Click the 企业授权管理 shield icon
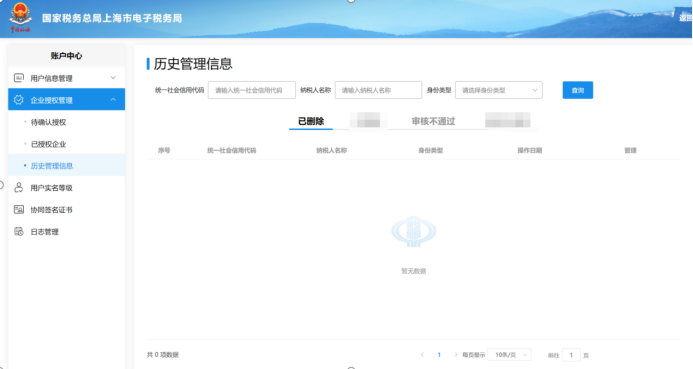Viewport: 693px width, 369px height. (19, 100)
